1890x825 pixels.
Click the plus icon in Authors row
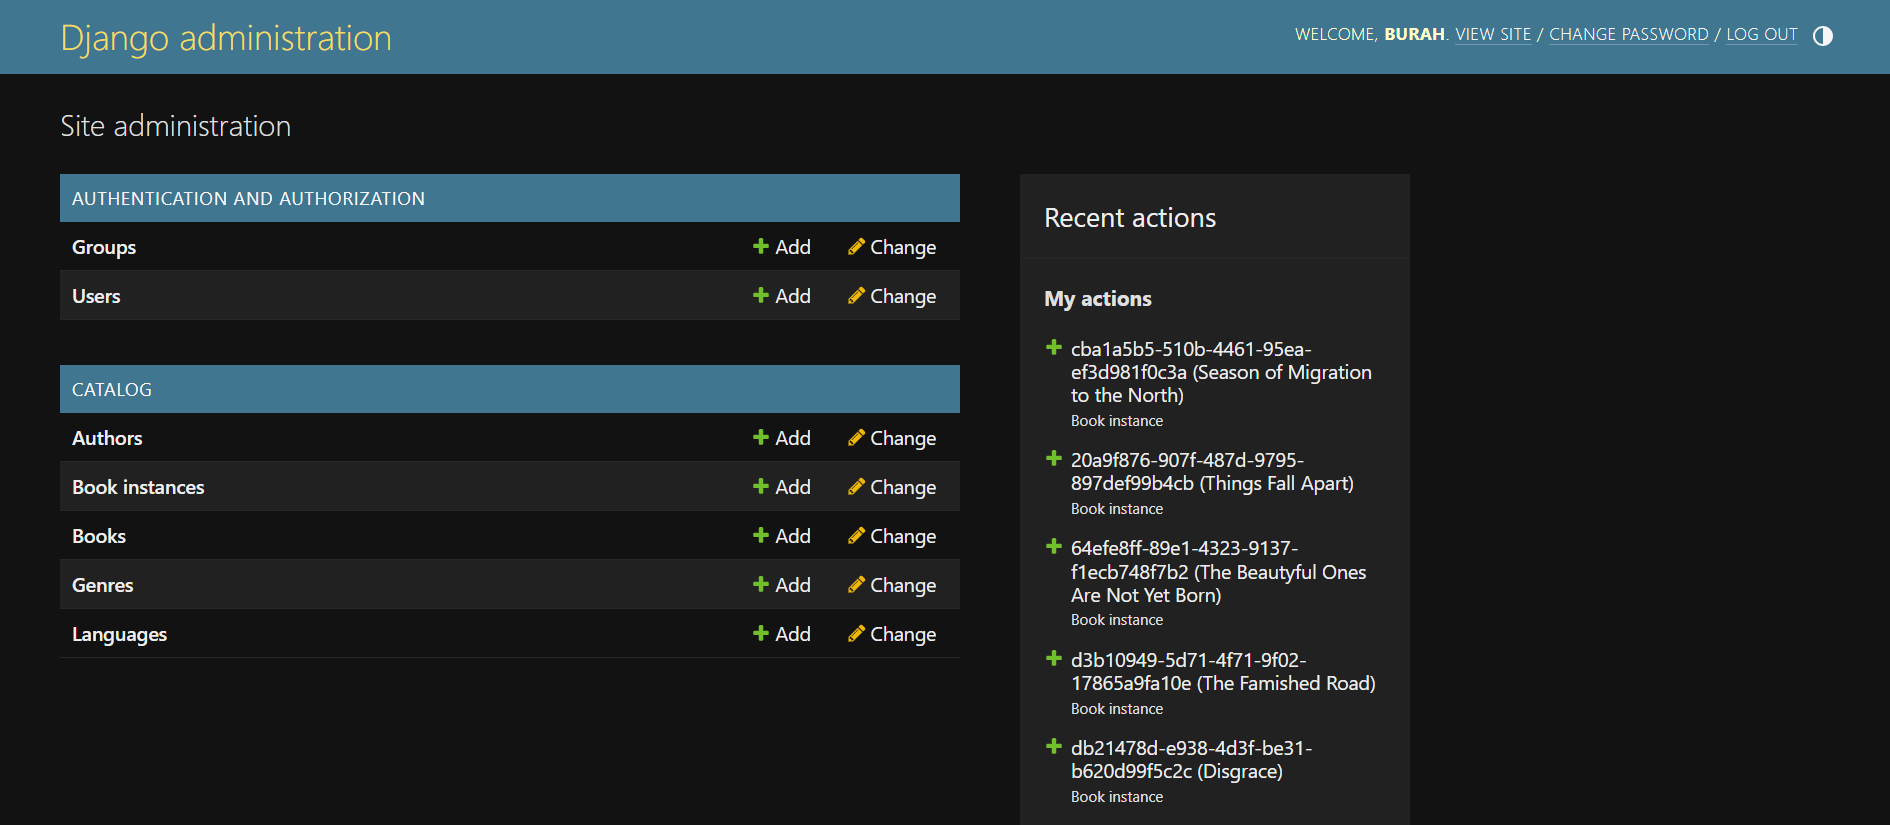click(761, 437)
